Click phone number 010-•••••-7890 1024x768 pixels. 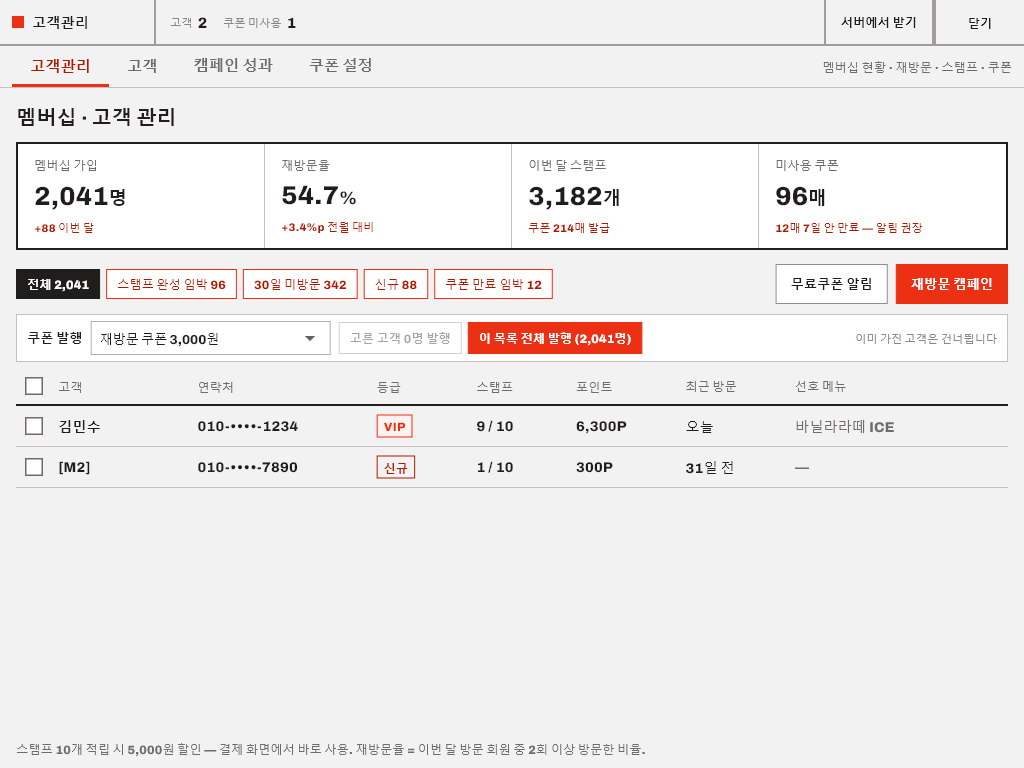(x=248, y=467)
